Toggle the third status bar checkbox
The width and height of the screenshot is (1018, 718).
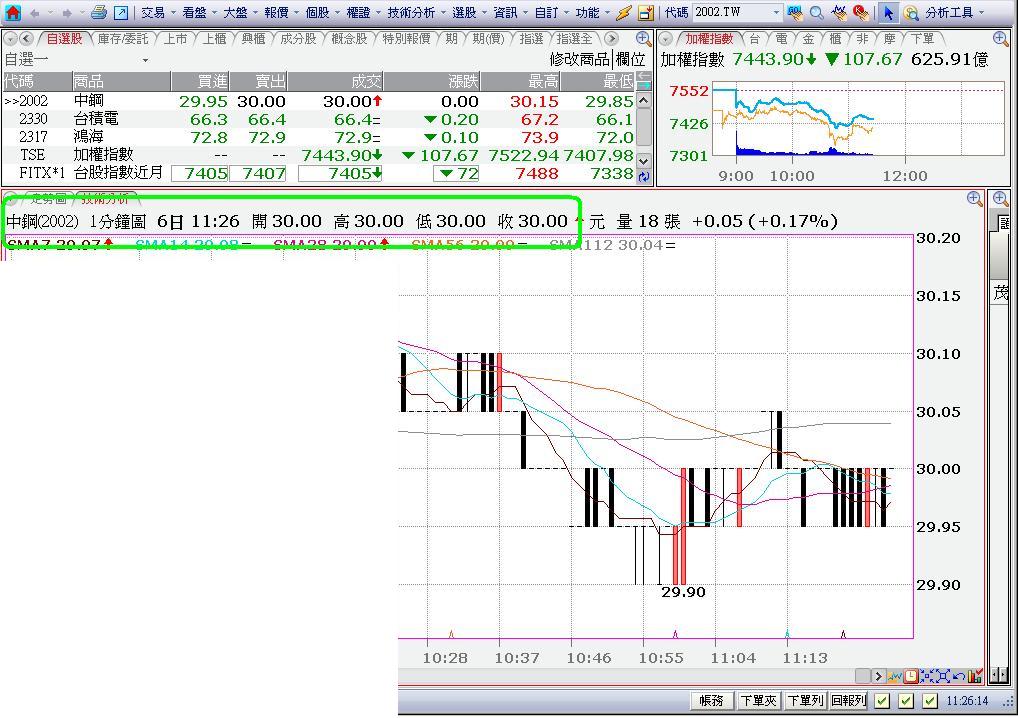pyautogui.click(x=930, y=701)
